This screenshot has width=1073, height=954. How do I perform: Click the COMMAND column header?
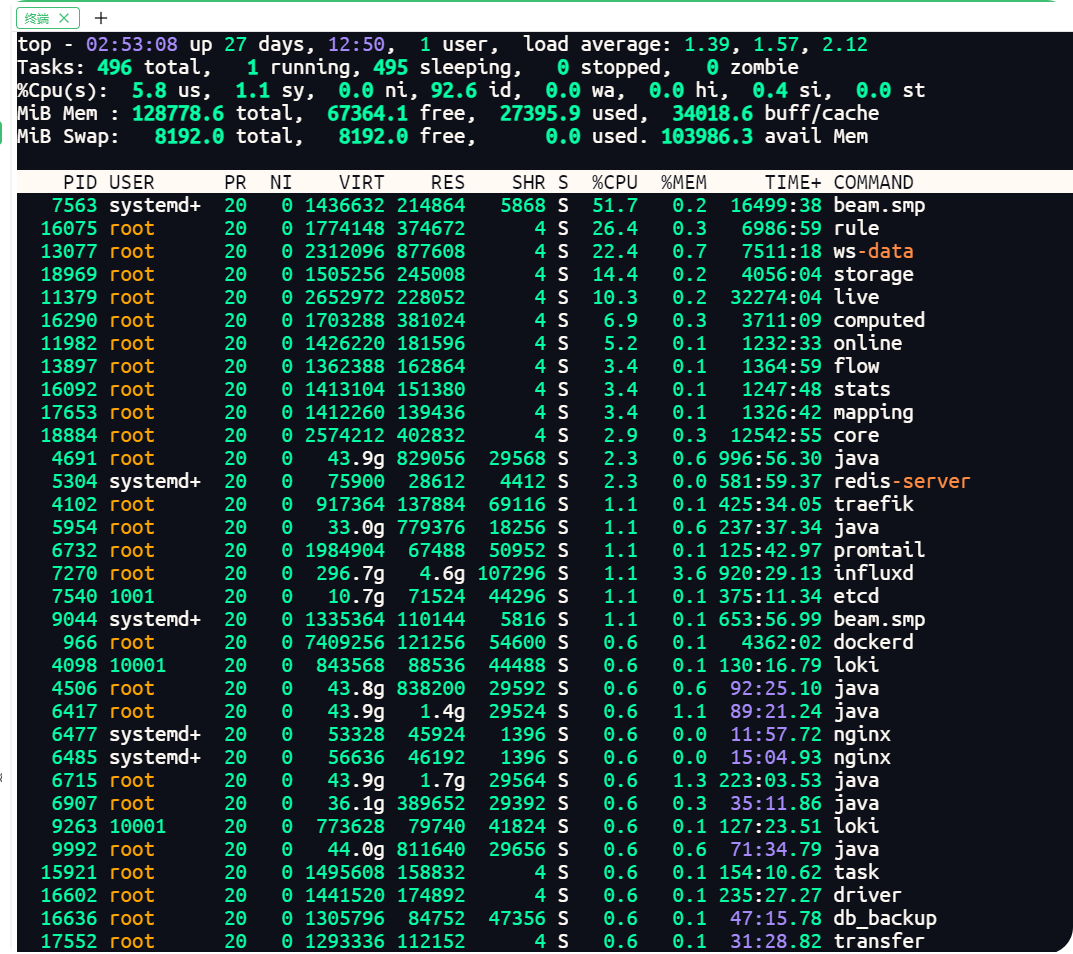tap(873, 183)
